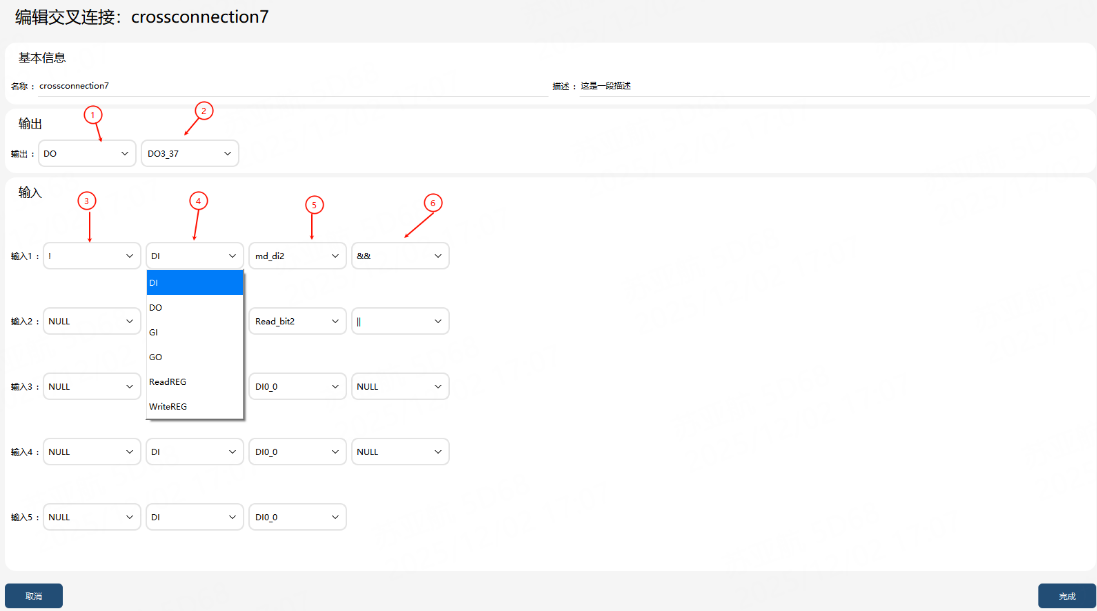Open the Read_bit2 signal dropdown

(297, 321)
